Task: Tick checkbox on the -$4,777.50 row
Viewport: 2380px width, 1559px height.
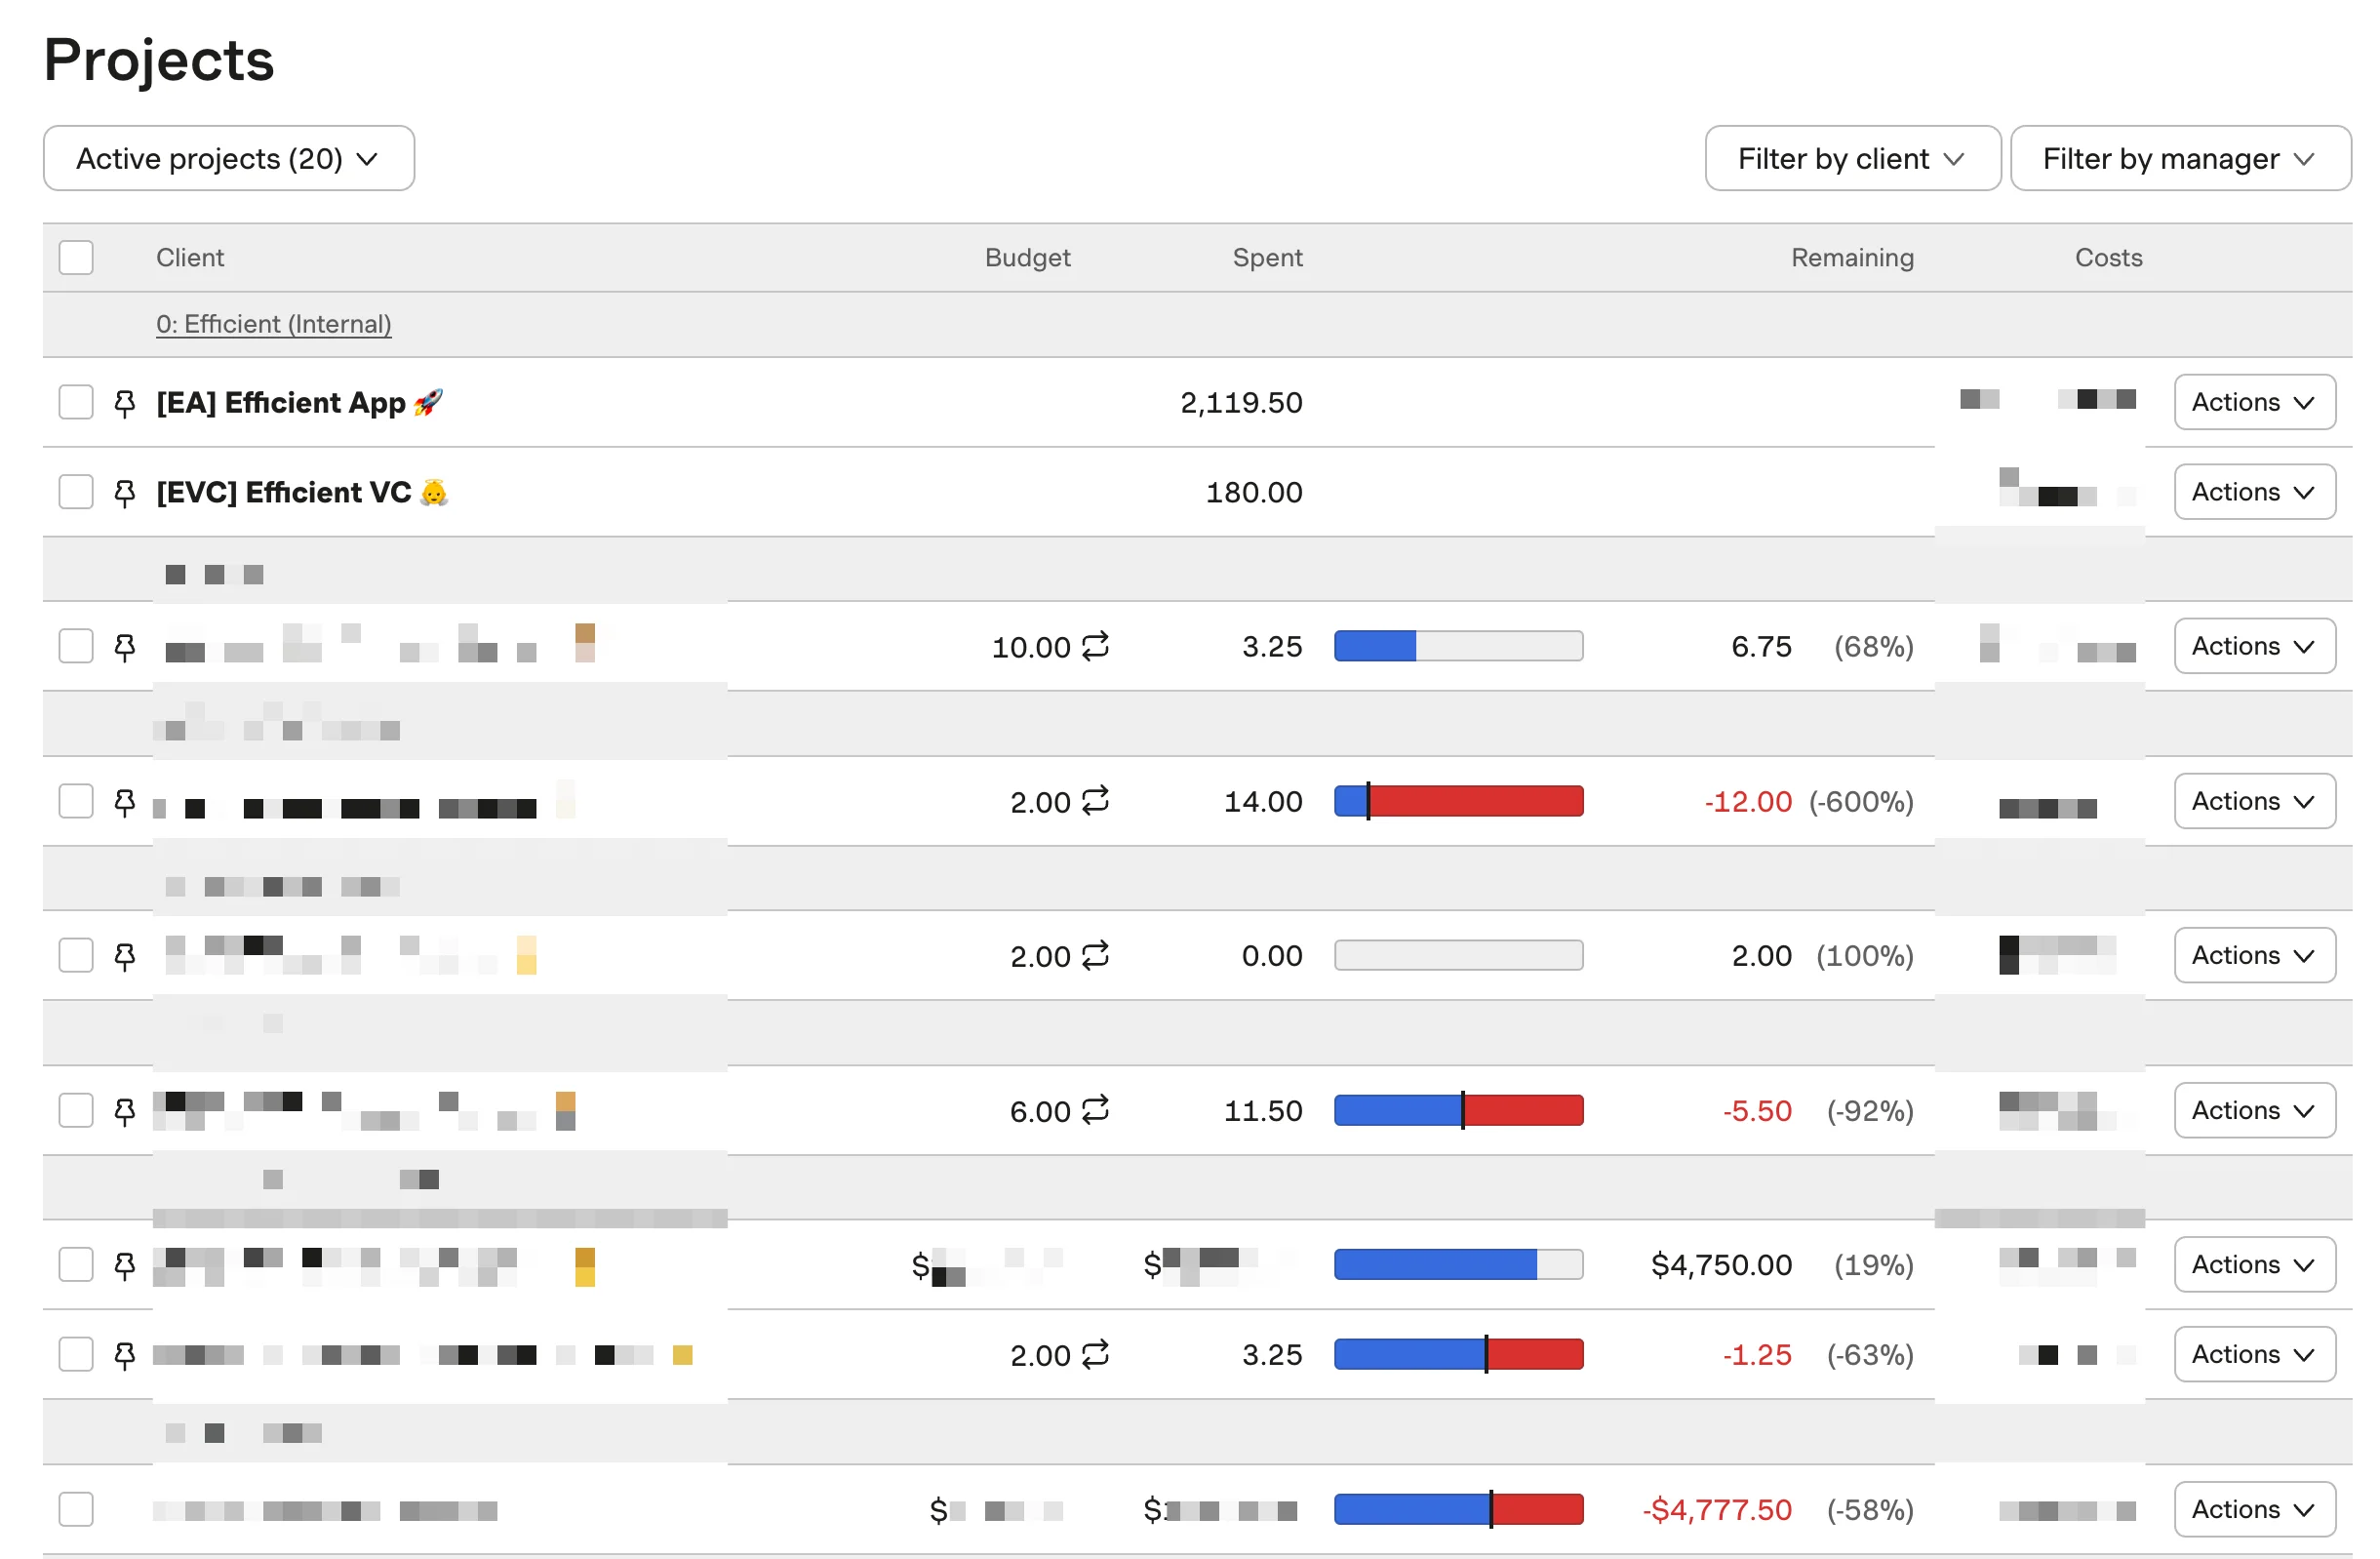Action: click(x=76, y=1510)
